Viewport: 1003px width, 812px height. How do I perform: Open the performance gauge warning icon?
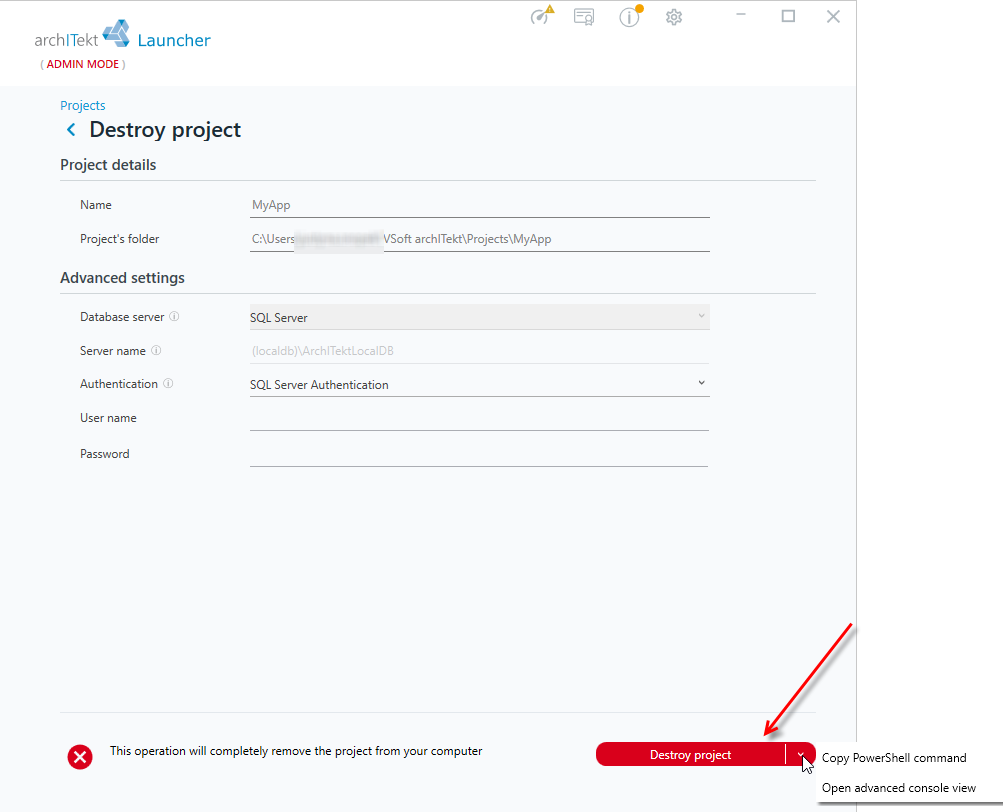(542, 15)
